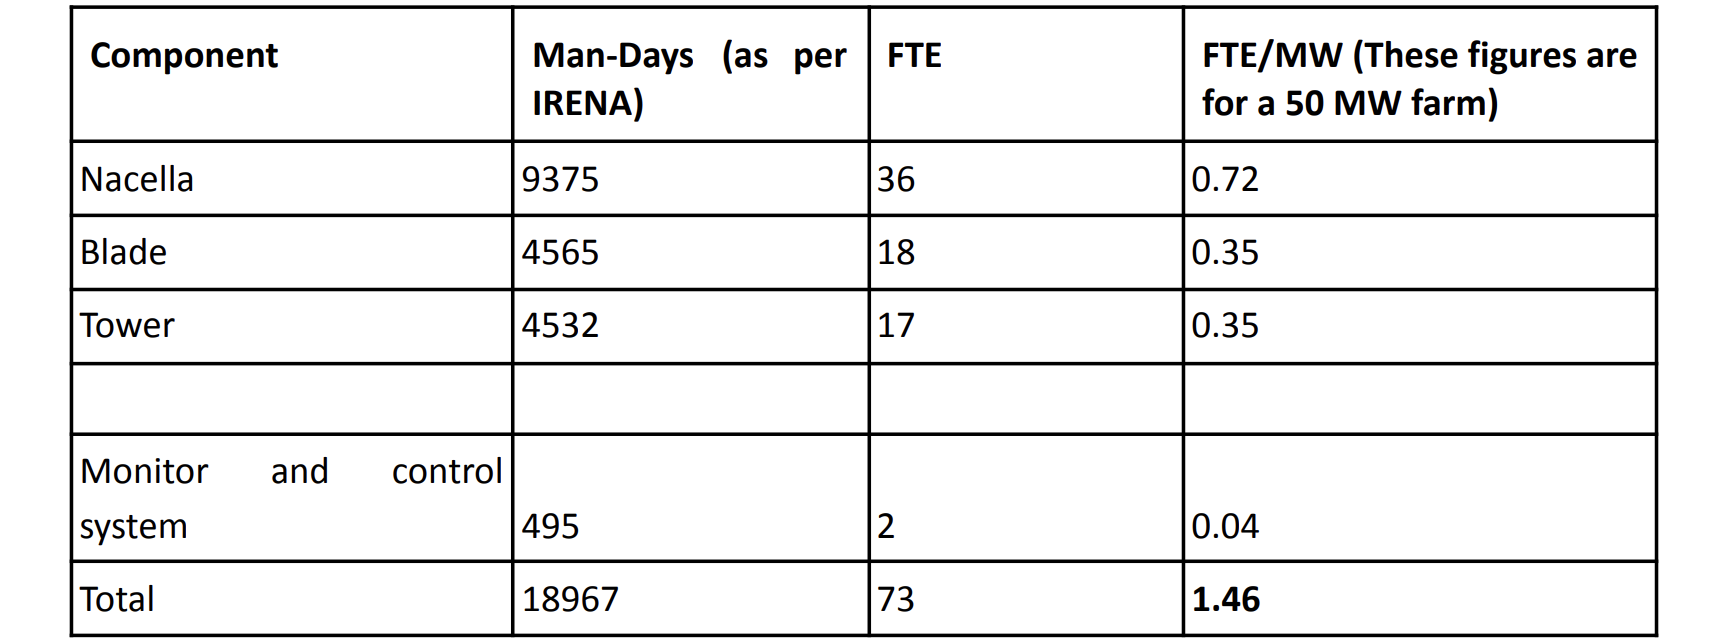Click the Blade component cell

292,252
